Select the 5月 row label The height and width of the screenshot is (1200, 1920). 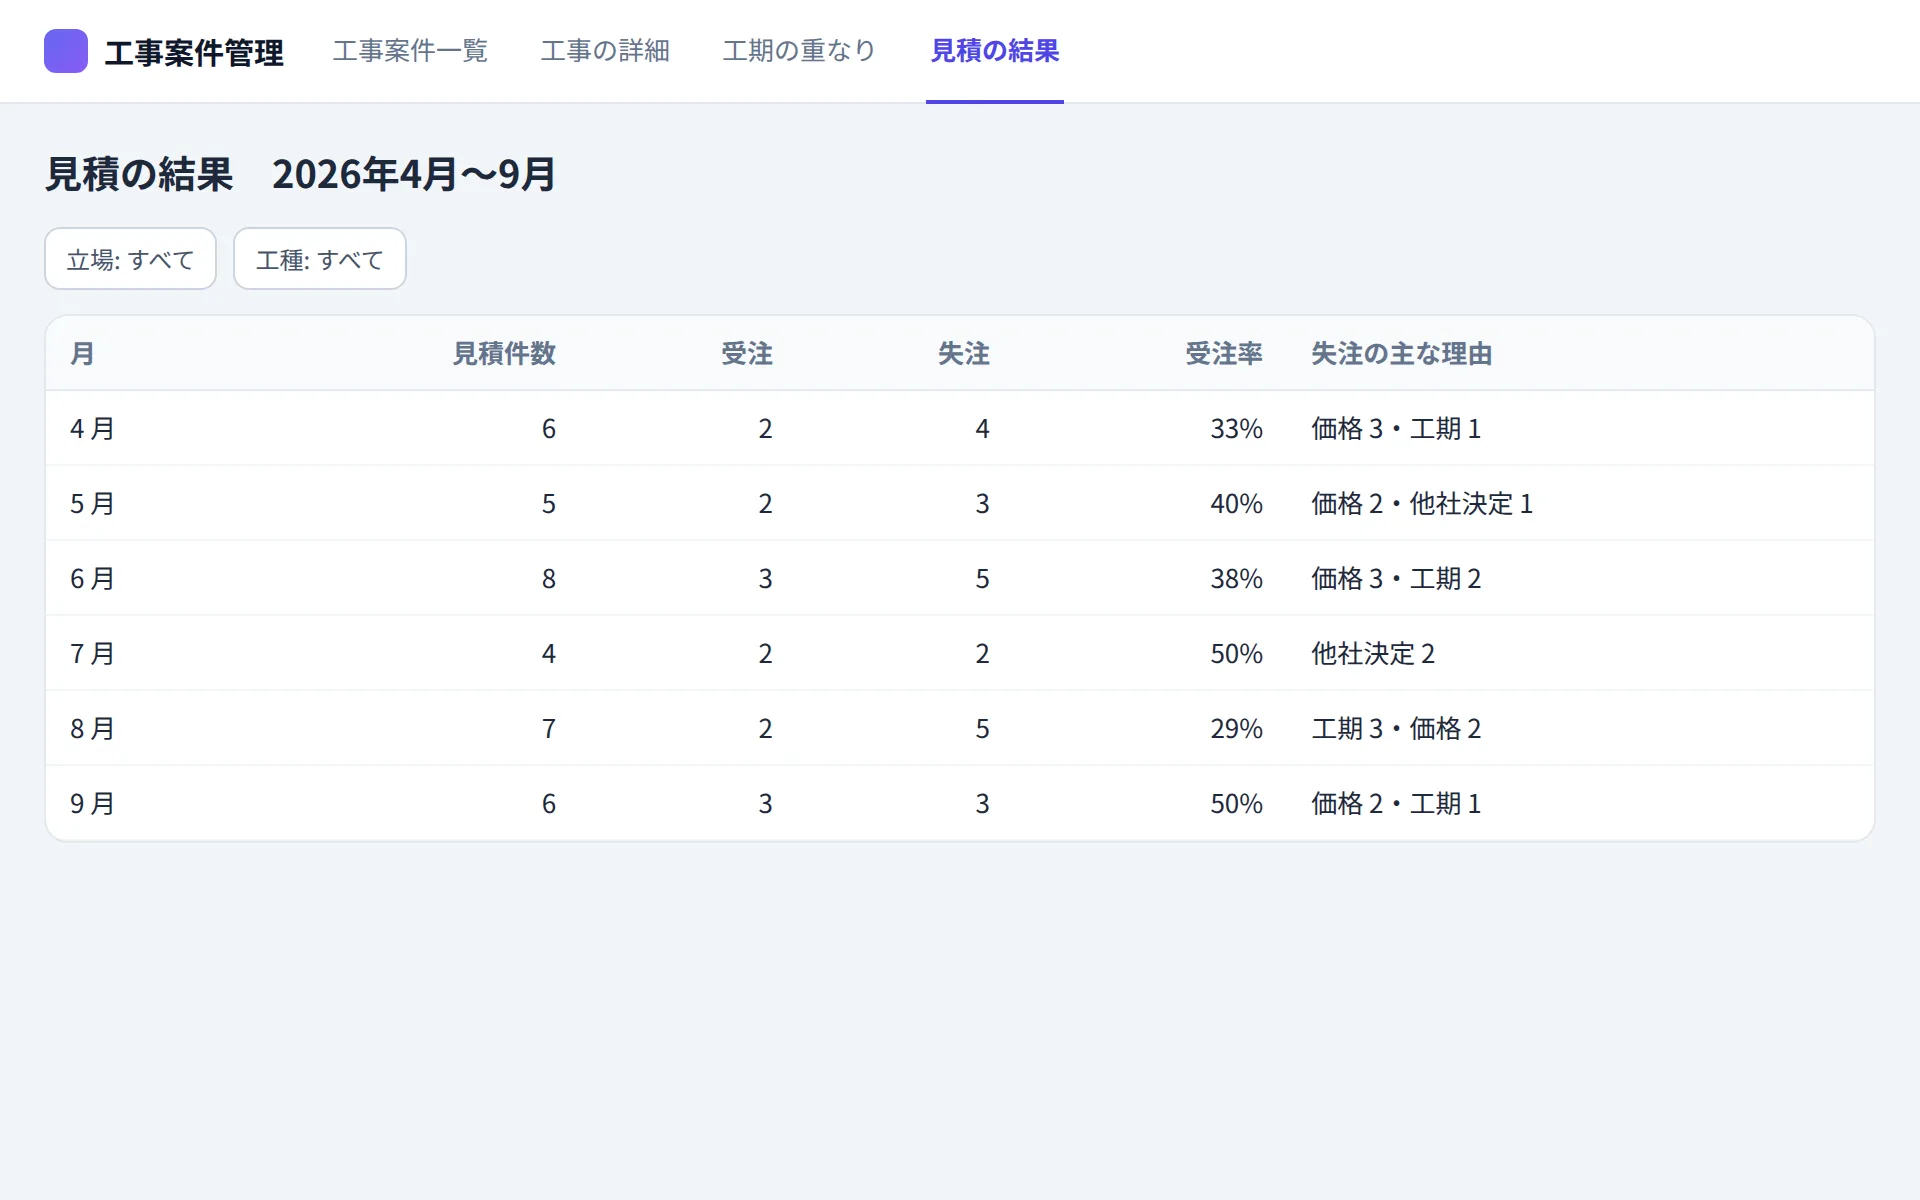[x=92, y=504]
